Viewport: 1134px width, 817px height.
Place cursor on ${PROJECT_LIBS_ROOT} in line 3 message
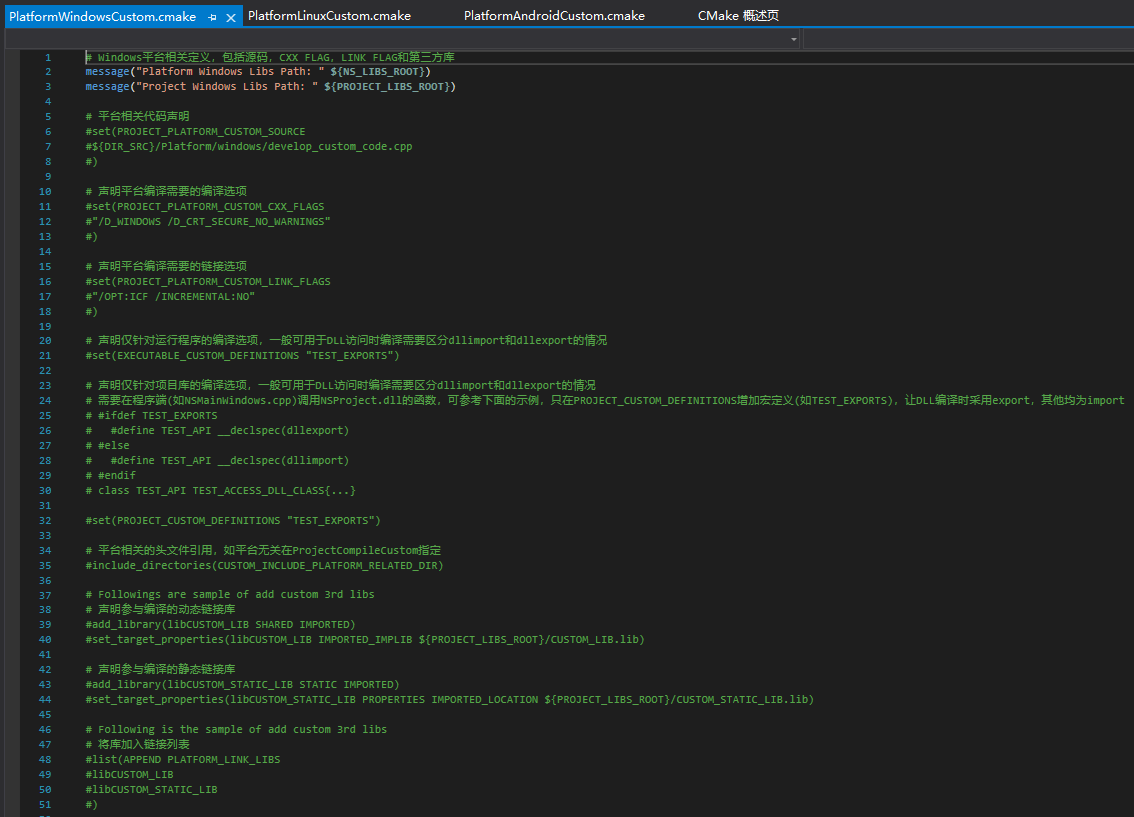[x=389, y=87]
